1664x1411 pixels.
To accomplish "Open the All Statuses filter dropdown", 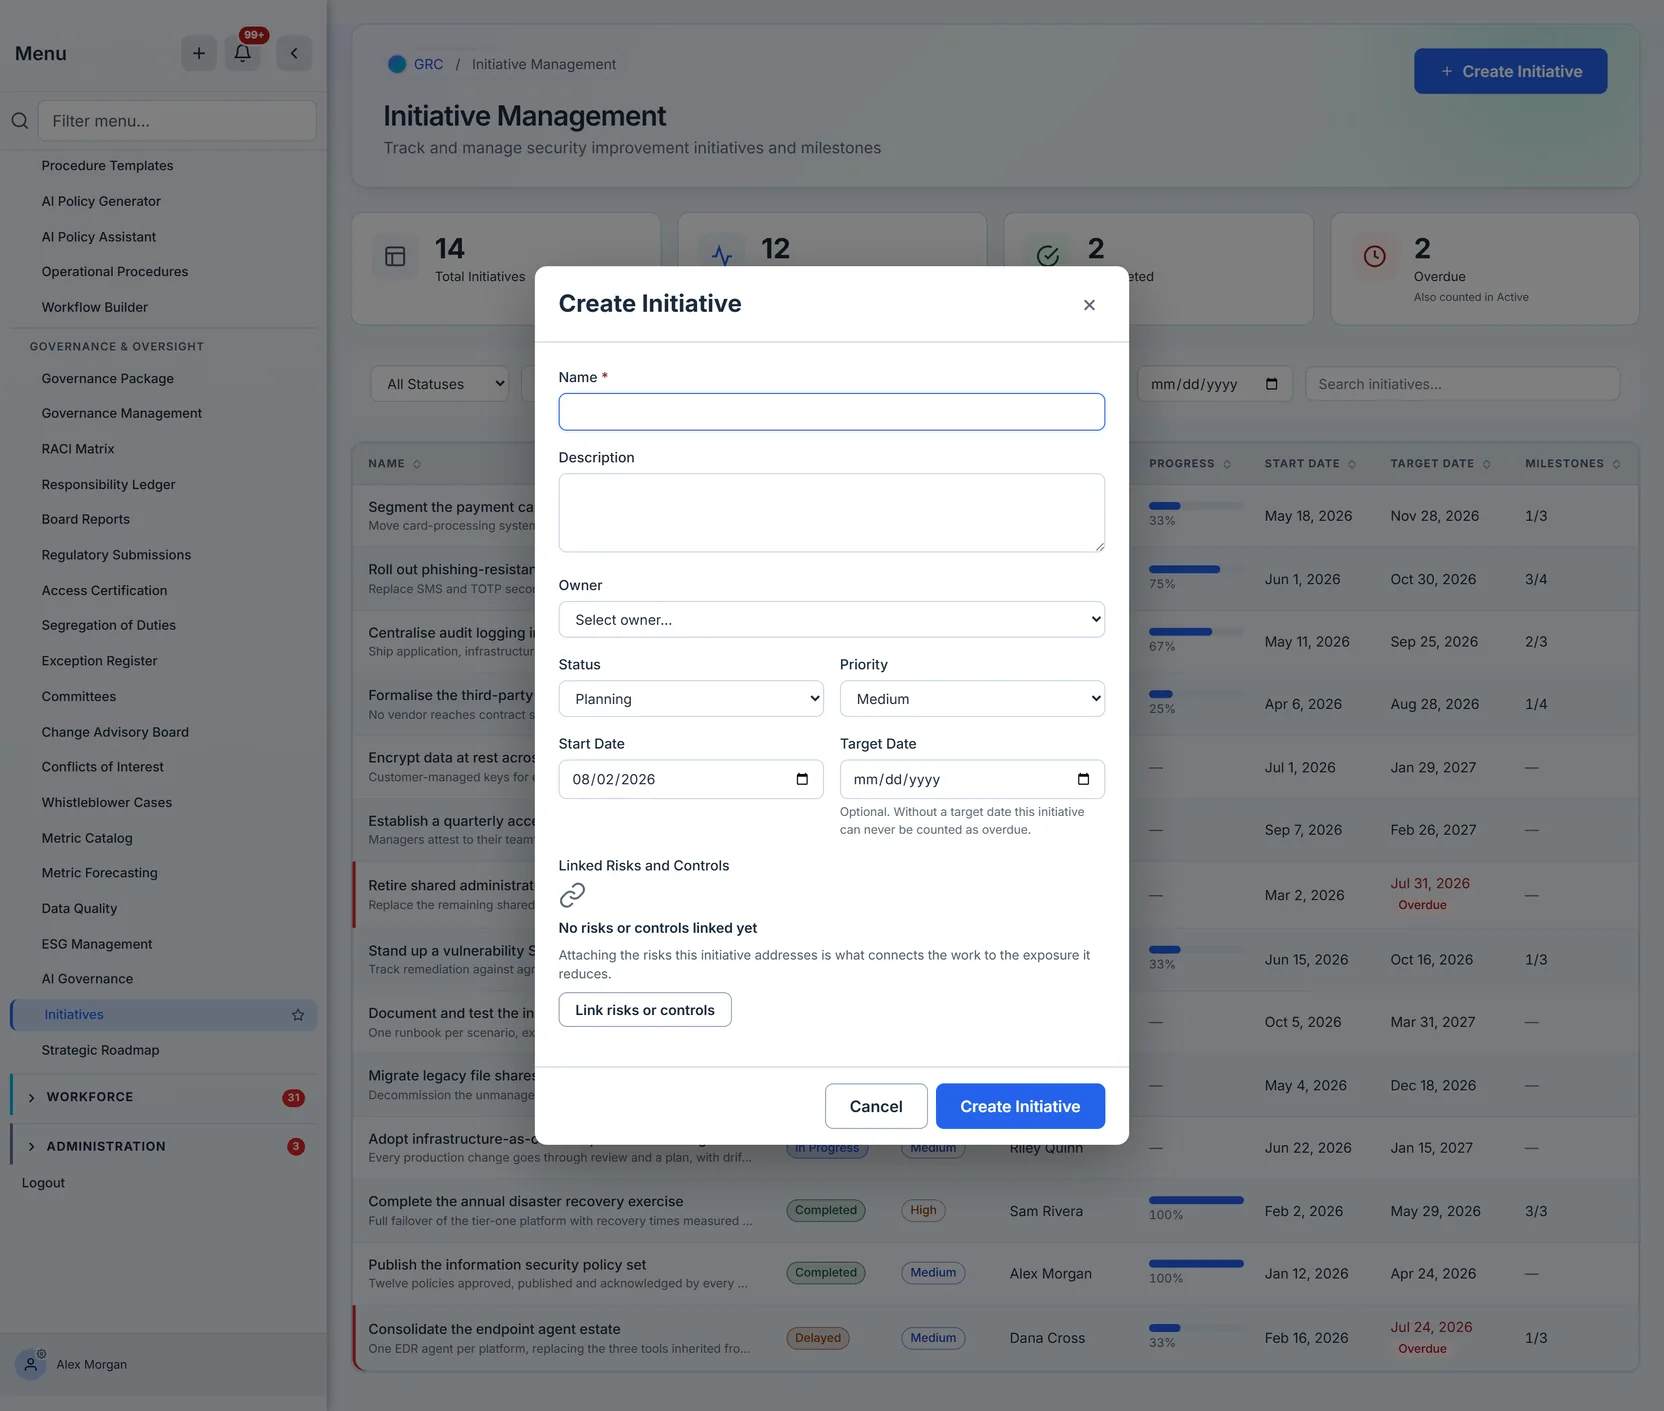I will click(x=440, y=384).
